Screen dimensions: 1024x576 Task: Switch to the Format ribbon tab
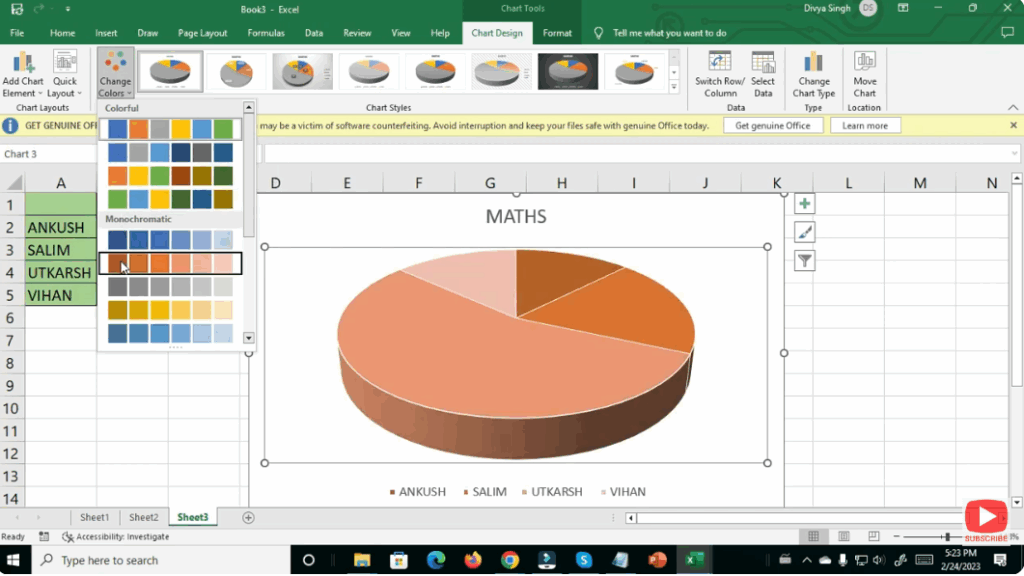click(557, 33)
